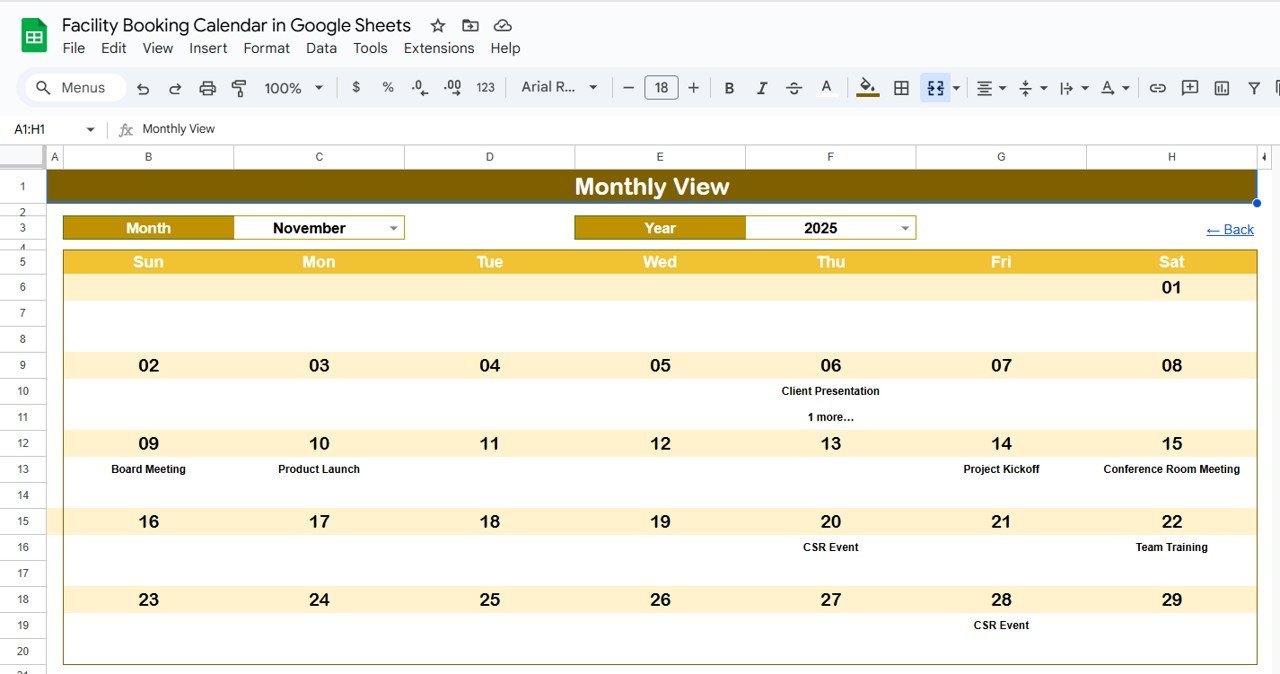Star this spreadsheet document
1280x674 pixels.
click(437, 26)
